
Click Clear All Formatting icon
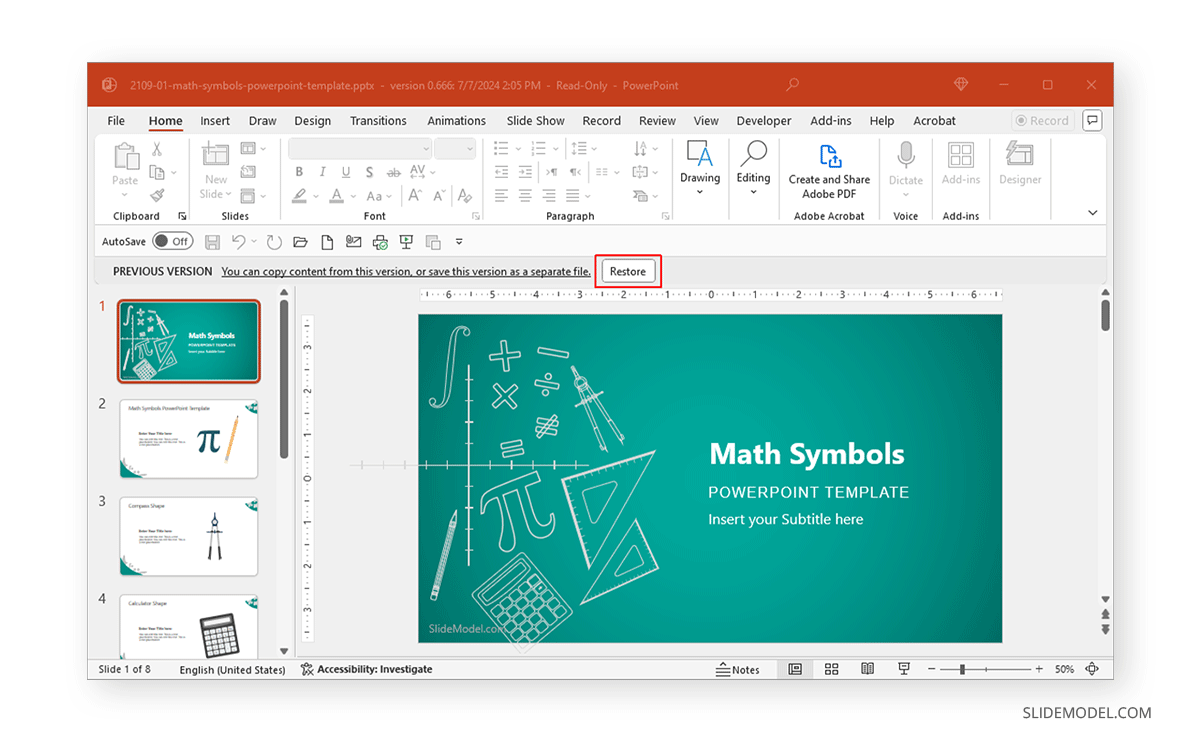465,196
